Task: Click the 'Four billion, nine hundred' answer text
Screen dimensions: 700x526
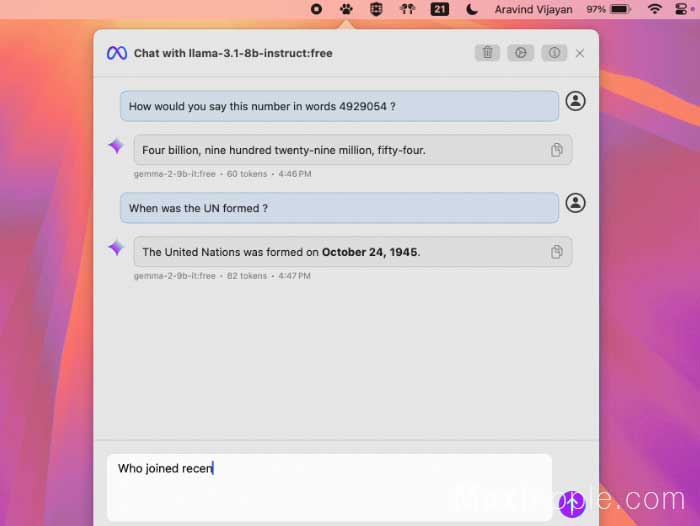Action: pos(284,150)
